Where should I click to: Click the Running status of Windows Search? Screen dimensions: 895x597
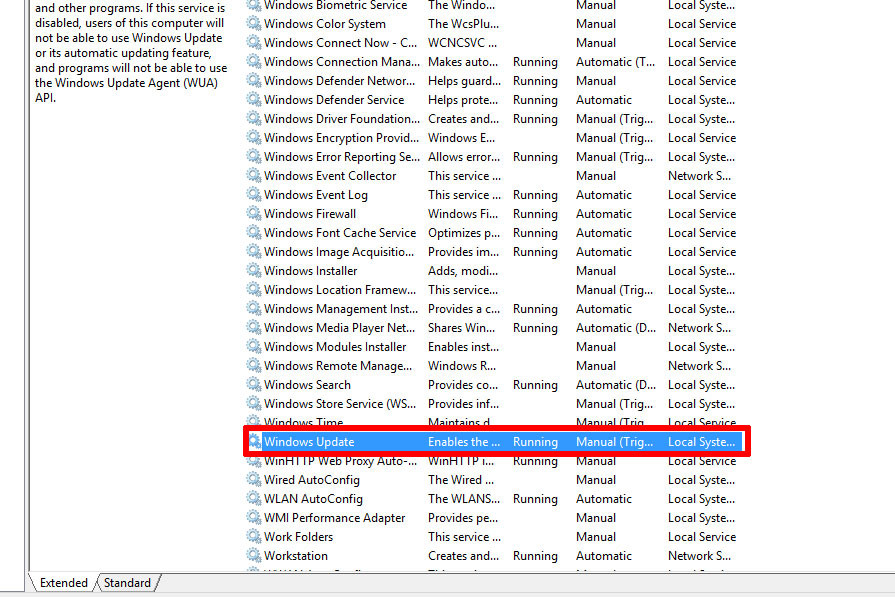(x=535, y=385)
